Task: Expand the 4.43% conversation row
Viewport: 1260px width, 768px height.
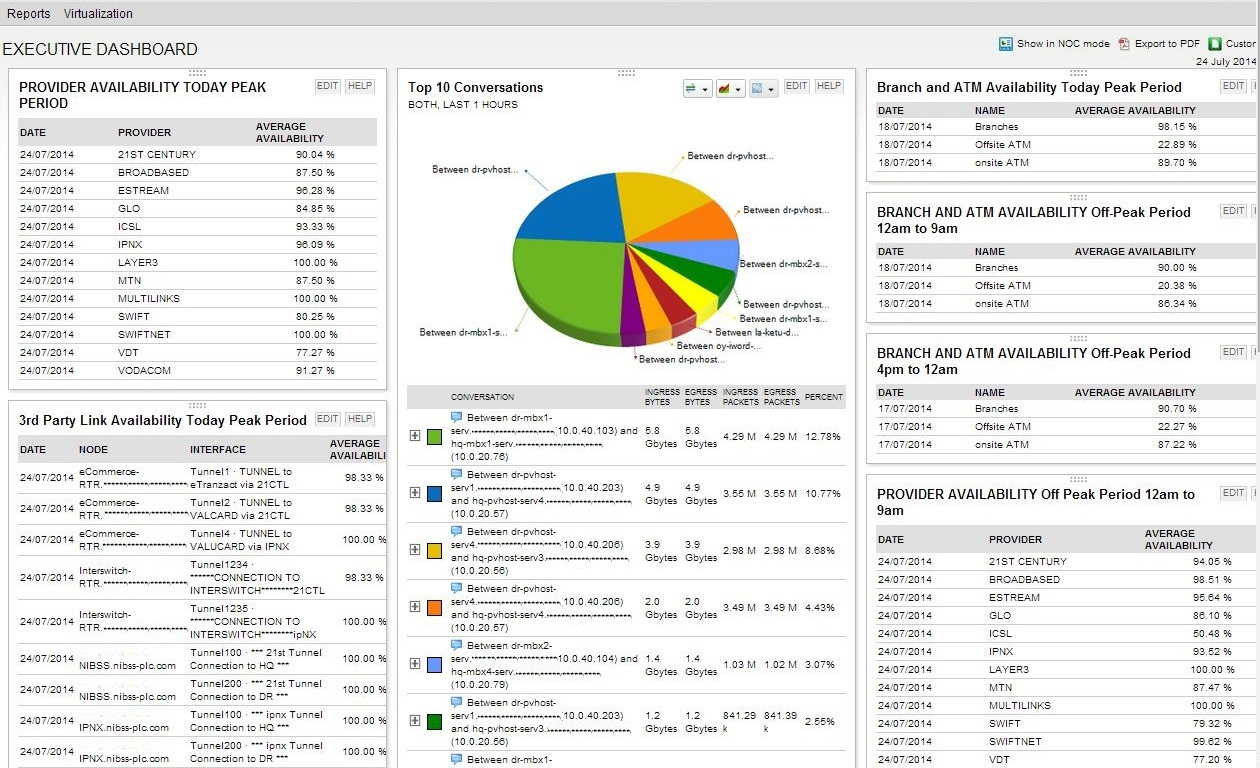Action: click(415, 607)
